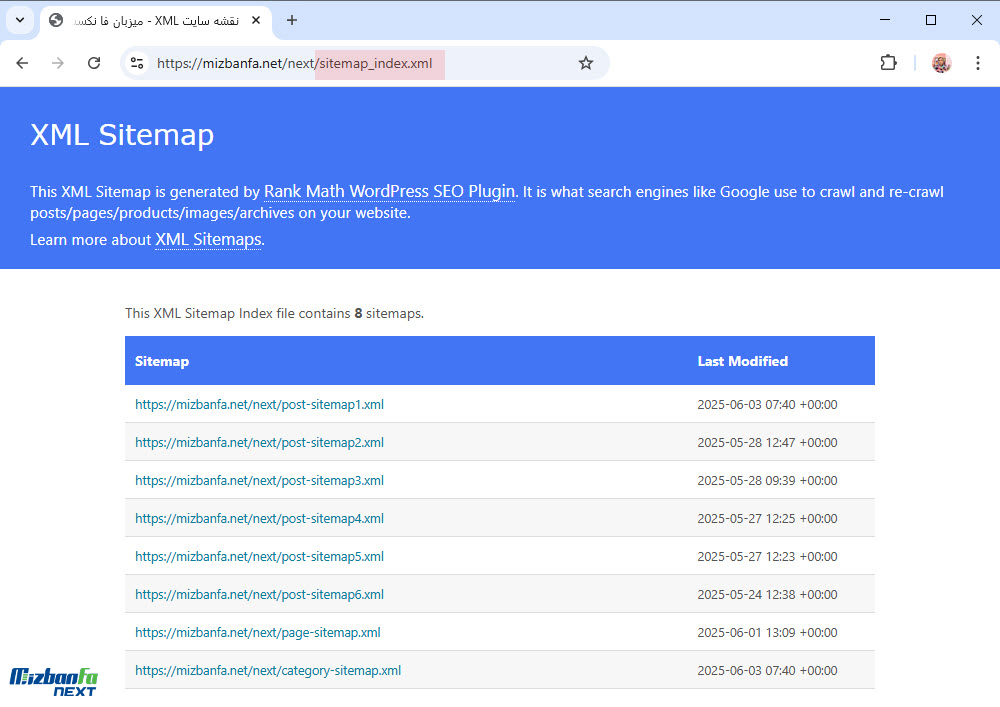Click date 2025-05-28 09:39 +00:00
The width and height of the screenshot is (1000, 707).
pyautogui.click(x=767, y=480)
